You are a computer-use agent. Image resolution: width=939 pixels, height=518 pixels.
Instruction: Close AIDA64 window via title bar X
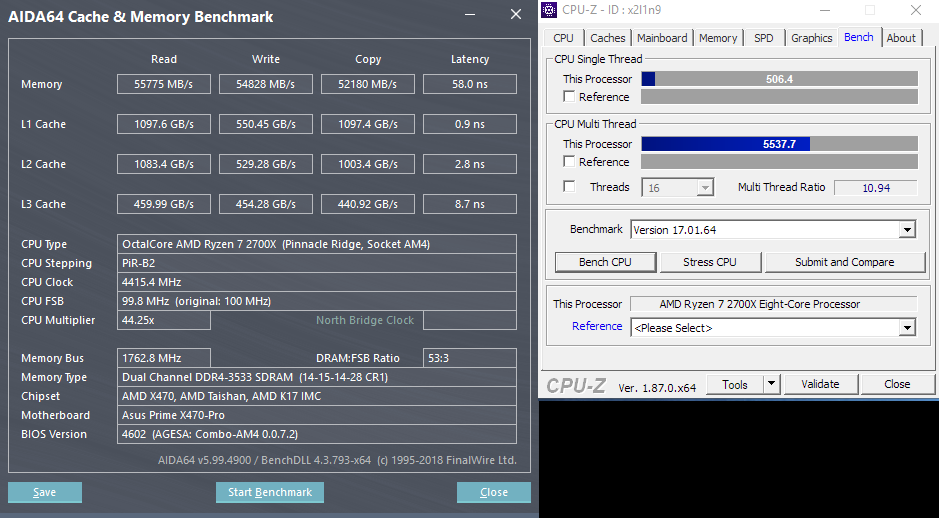(x=516, y=14)
